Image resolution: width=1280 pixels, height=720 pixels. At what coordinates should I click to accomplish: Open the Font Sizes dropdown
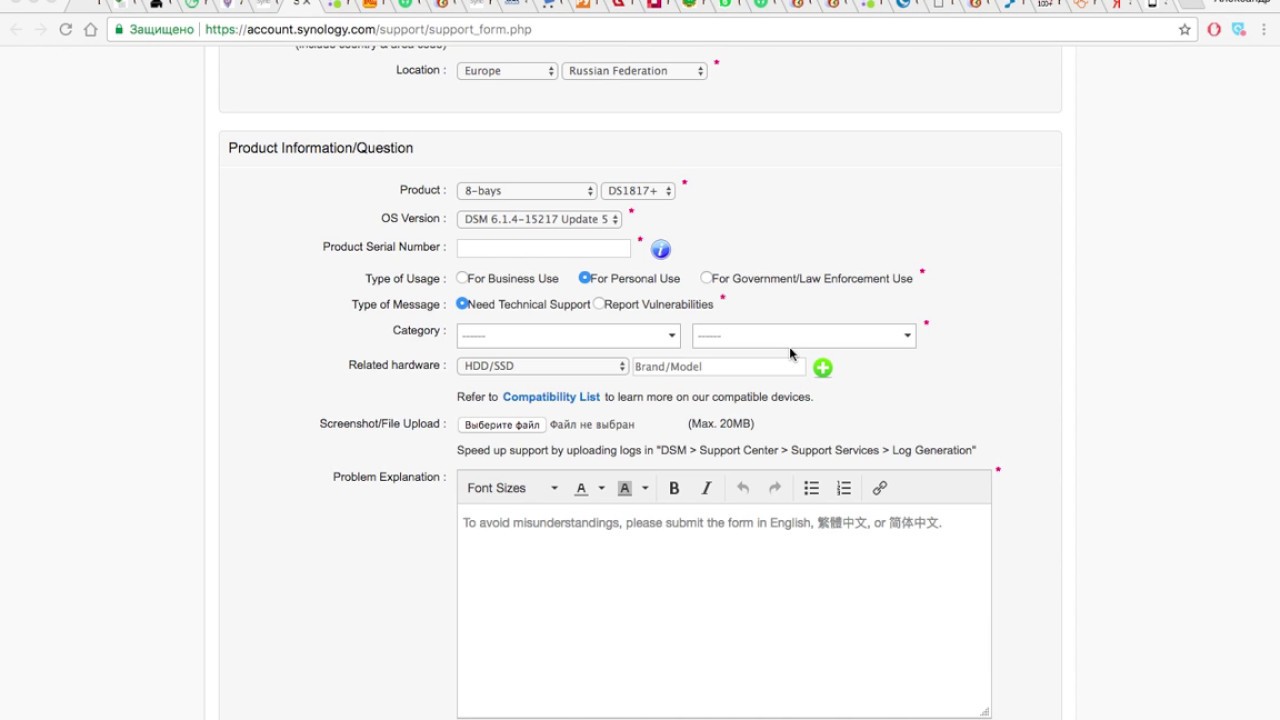click(512, 488)
